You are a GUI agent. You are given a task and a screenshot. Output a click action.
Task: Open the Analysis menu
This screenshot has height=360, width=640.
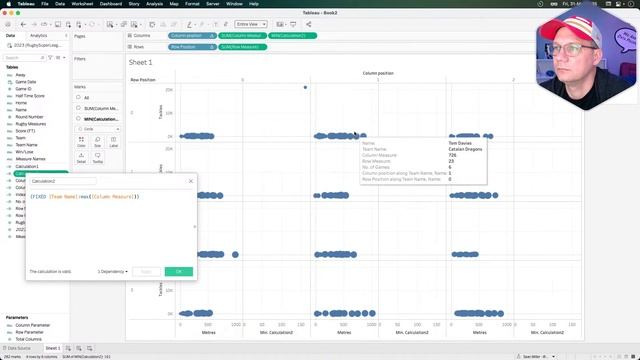click(x=154, y=4)
